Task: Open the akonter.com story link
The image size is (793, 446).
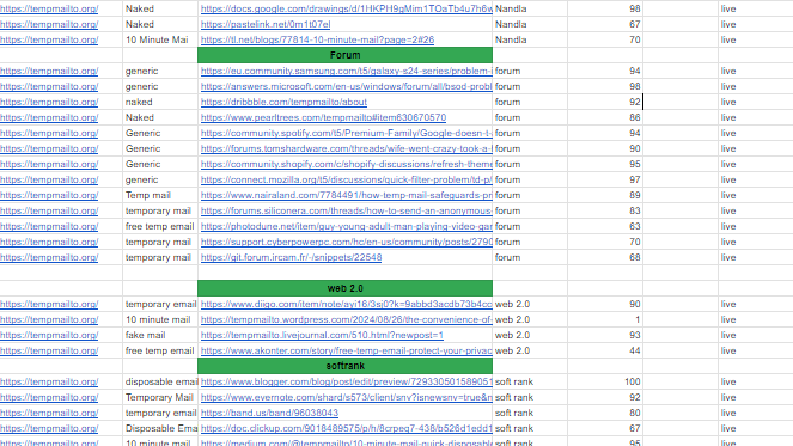Action: pos(346,350)
